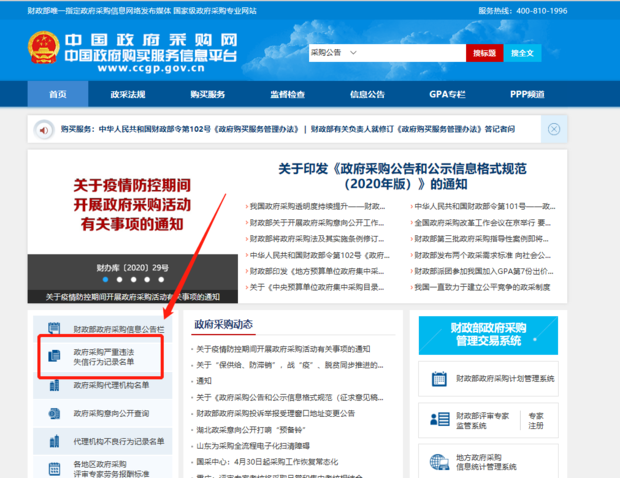Click the 财政部政府采购计划管理系统 calendar icon
Screen dimensions: 620x478
pyautogui.click(x=439, y=379)
